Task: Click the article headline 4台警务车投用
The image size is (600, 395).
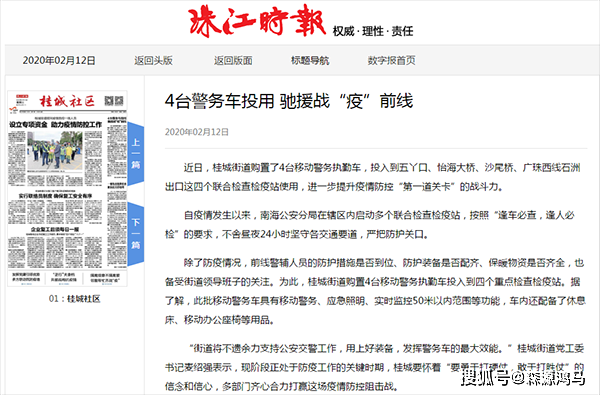Action: point(289,101)
